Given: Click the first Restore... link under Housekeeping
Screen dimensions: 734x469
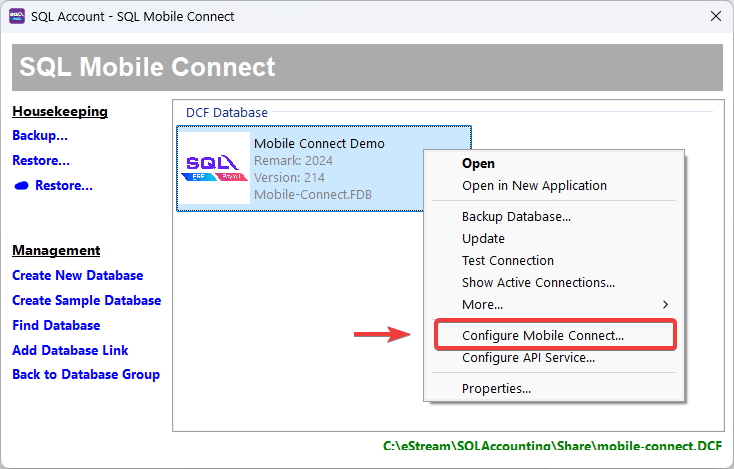Looking at the screenshot, I should [x=41, y=160].
